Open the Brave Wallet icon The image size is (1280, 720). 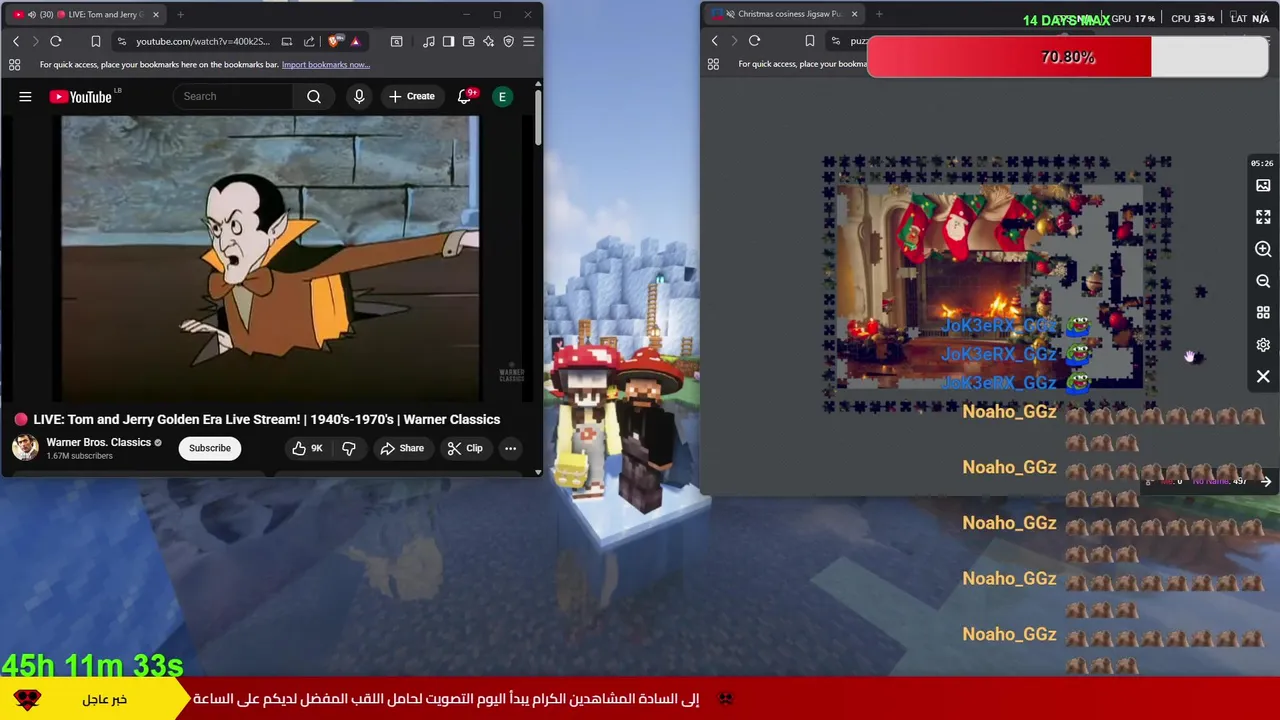(468, 41)
